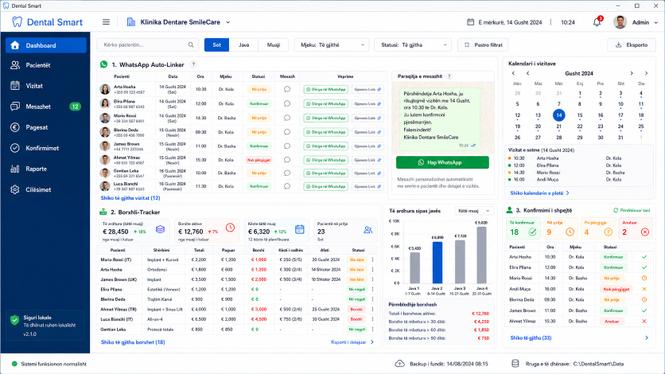Viewport: 665px width, 374px height.
Task: Open the Shiko të gjitha vizitat (12) link
Action: (x=130, y=198)
